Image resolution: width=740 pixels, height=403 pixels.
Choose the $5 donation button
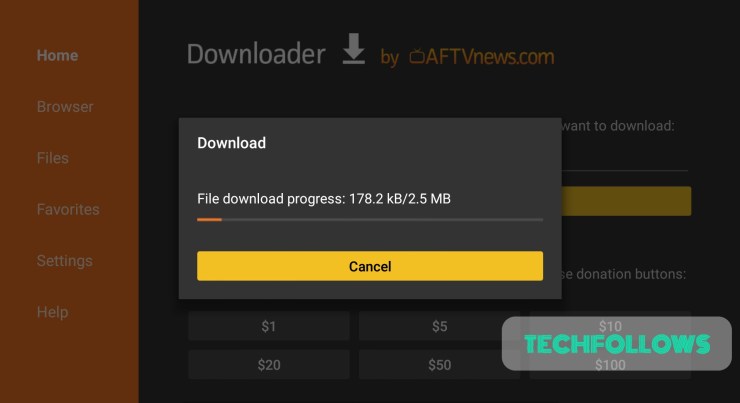click(x=439, y=326)
